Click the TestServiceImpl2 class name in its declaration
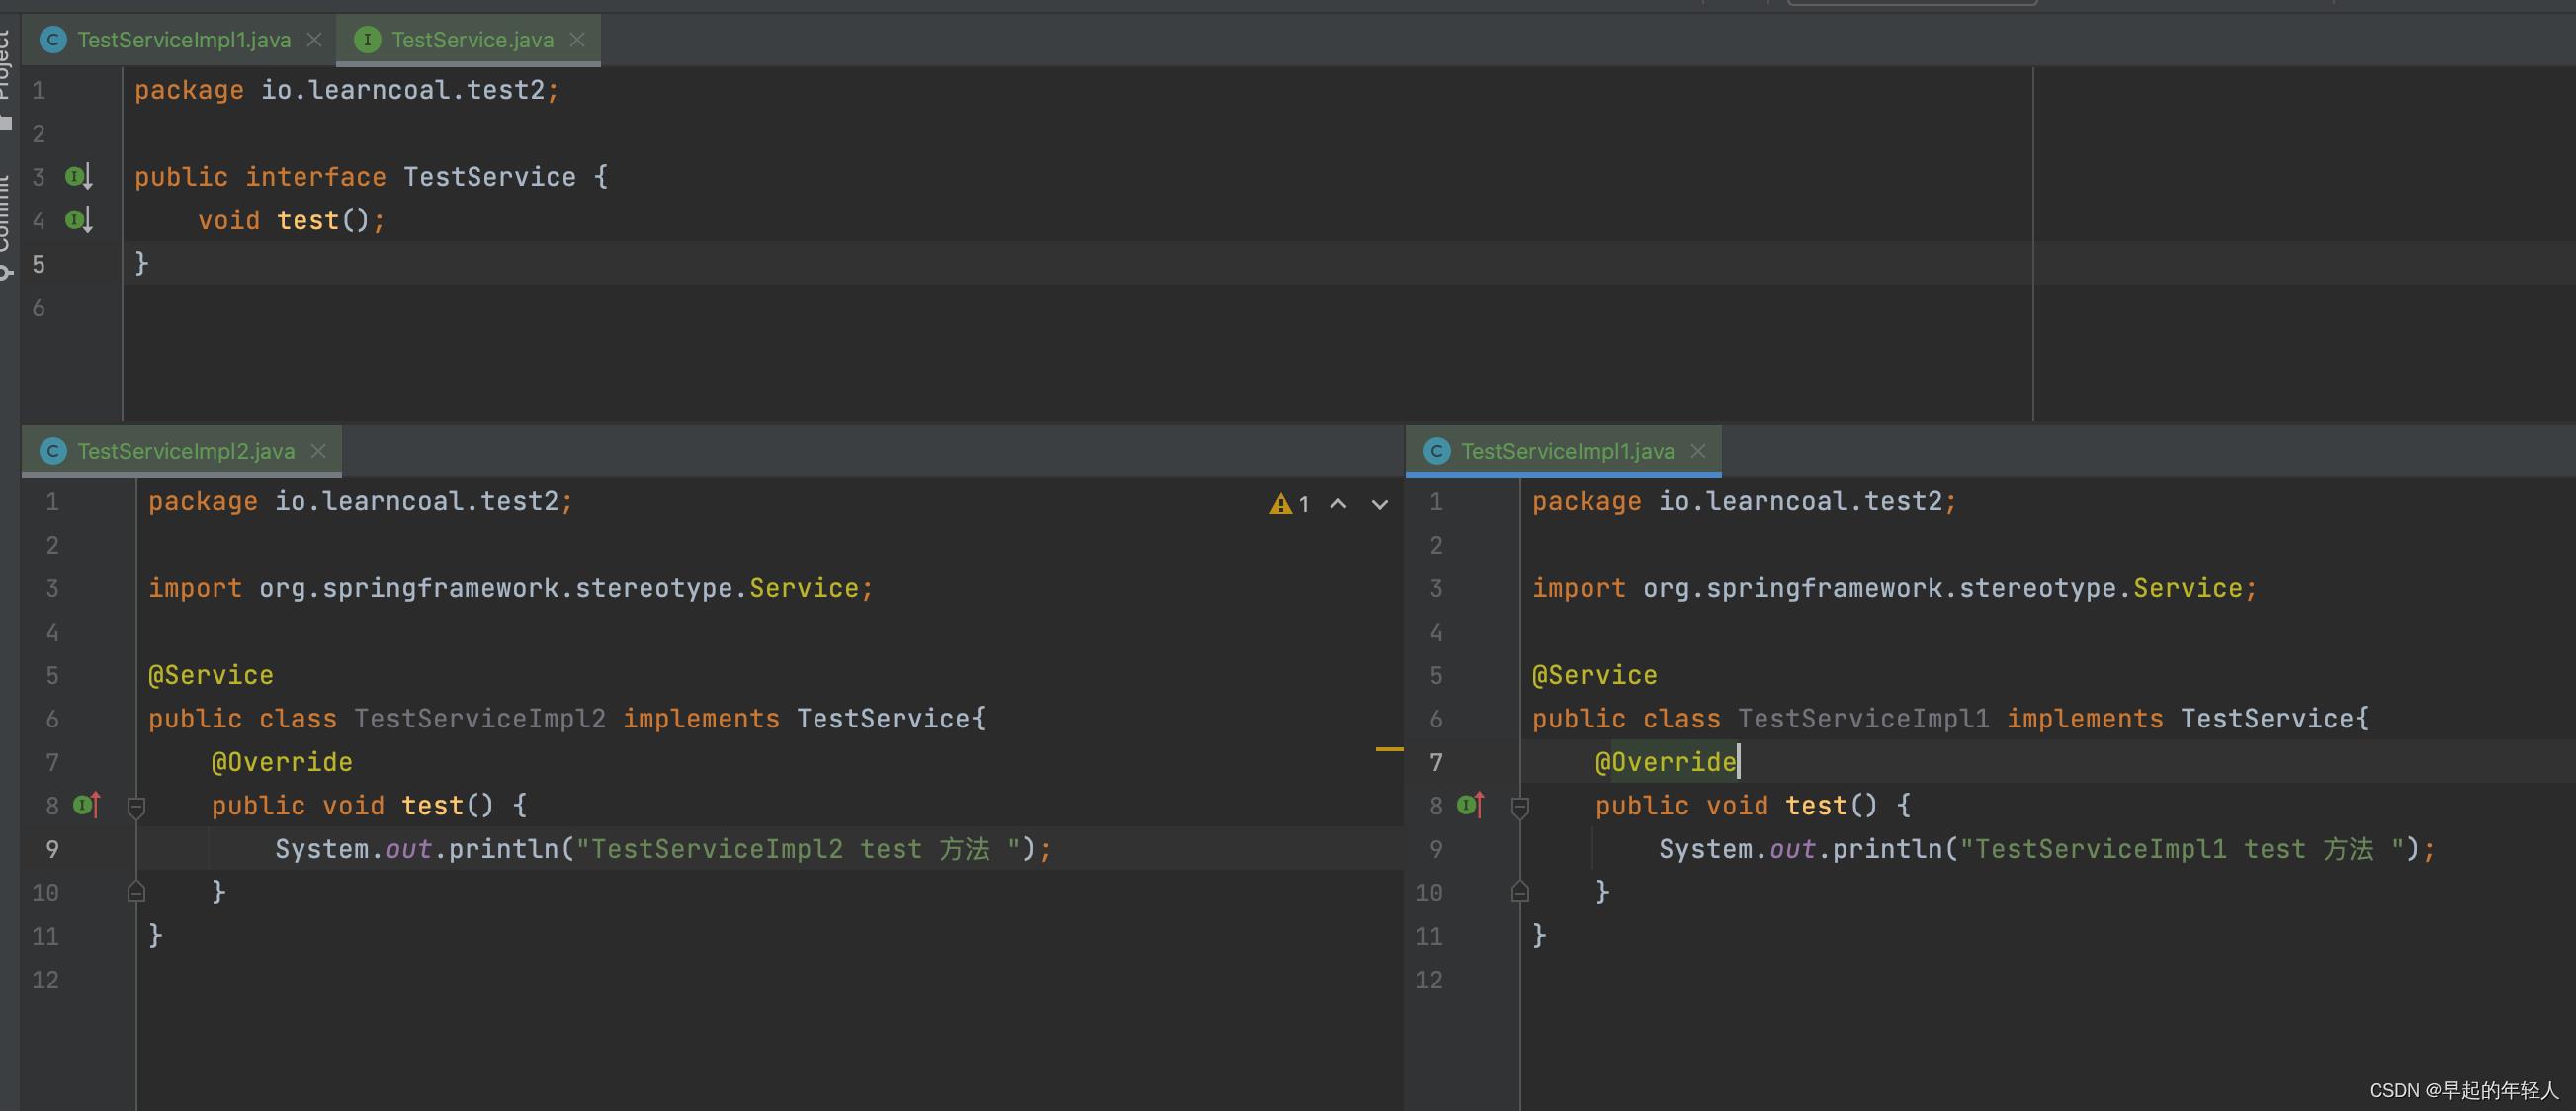The width and height of the screenshot is (2576, 1111). pos(479,719)
